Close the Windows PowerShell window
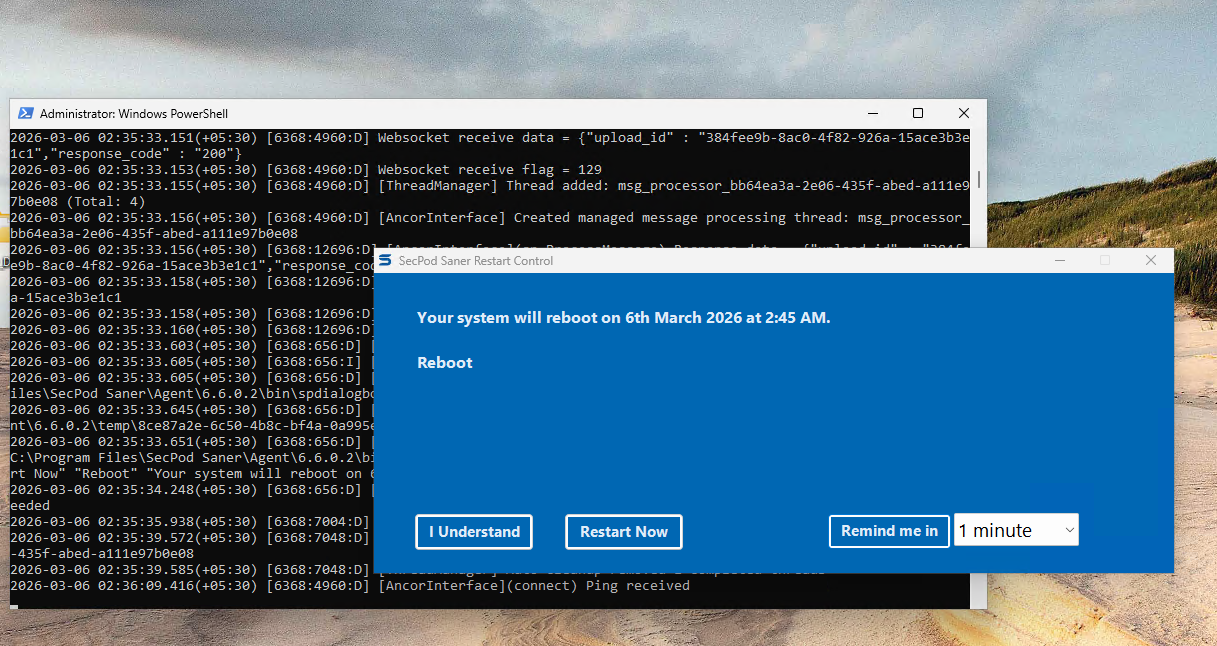This screenshot has width=1217, height=646. [x=964, y=113]
